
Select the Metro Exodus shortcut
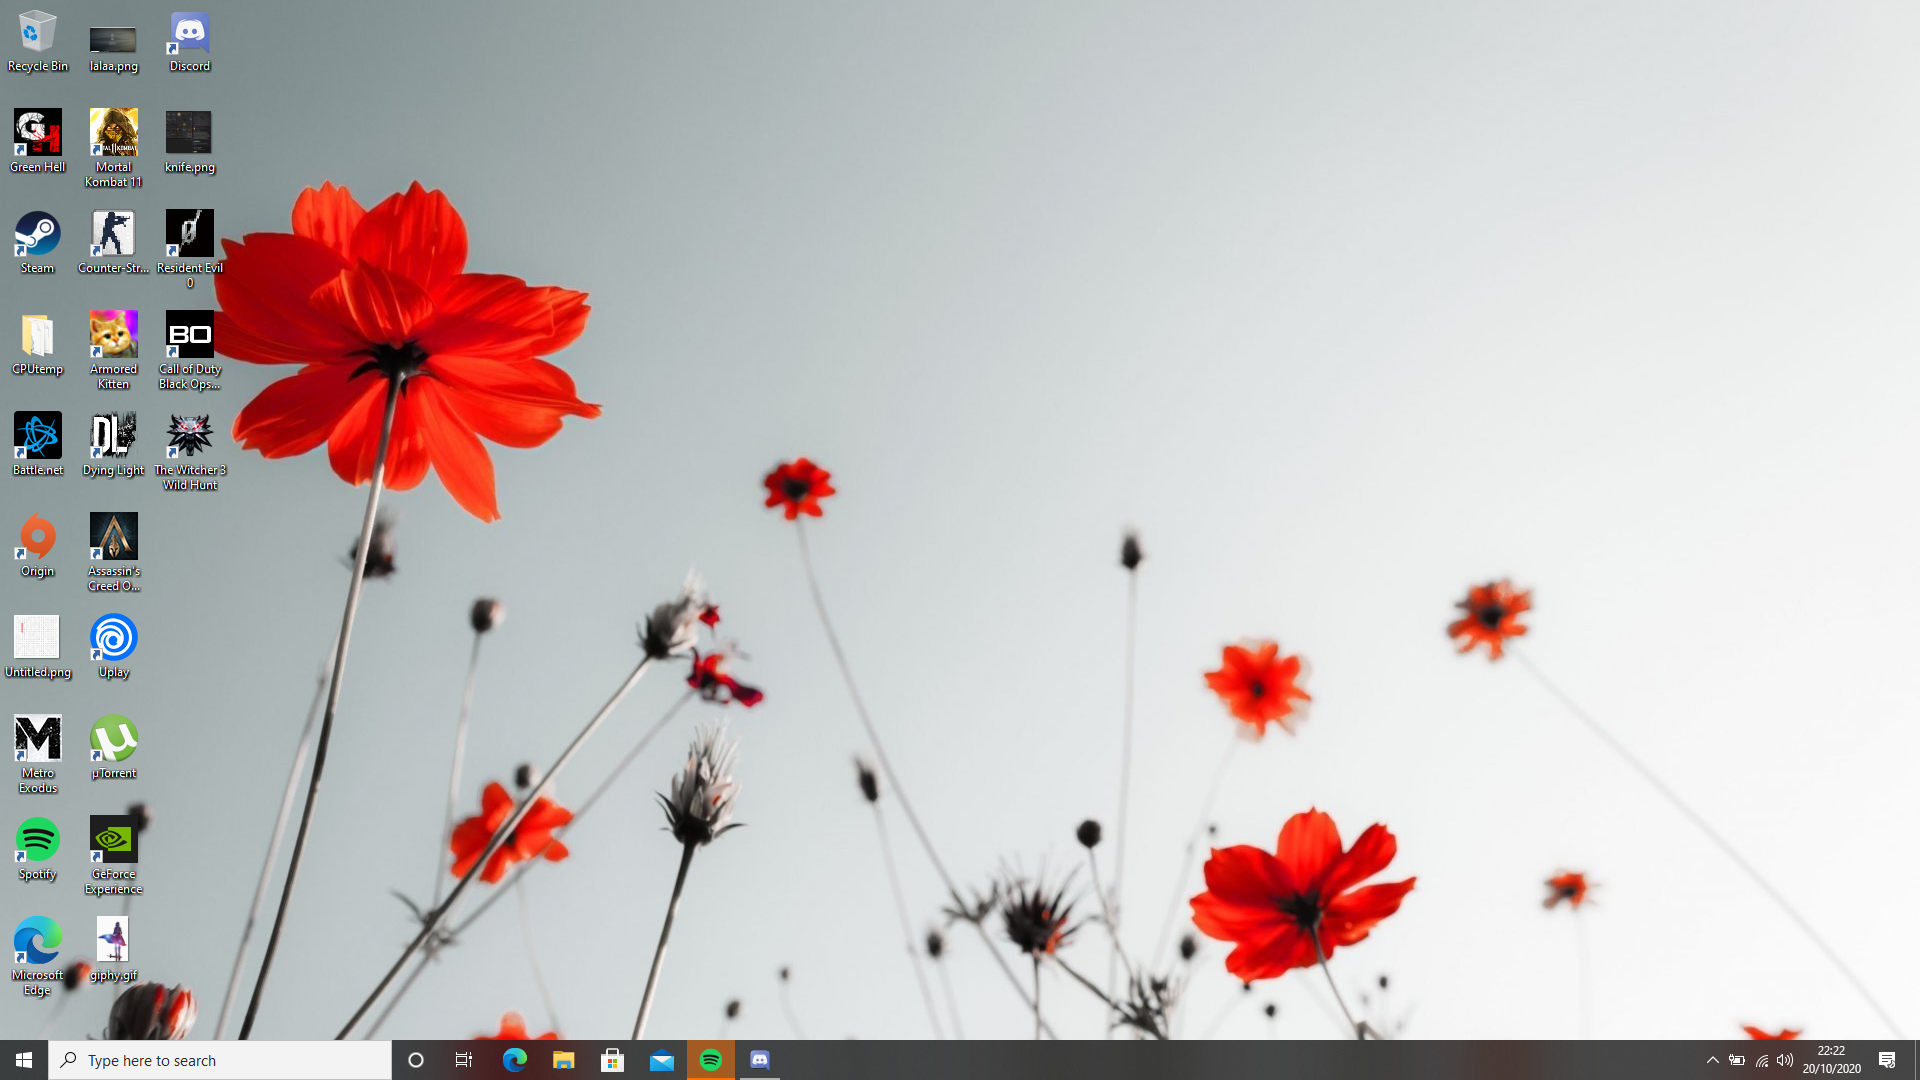point(38,754)
